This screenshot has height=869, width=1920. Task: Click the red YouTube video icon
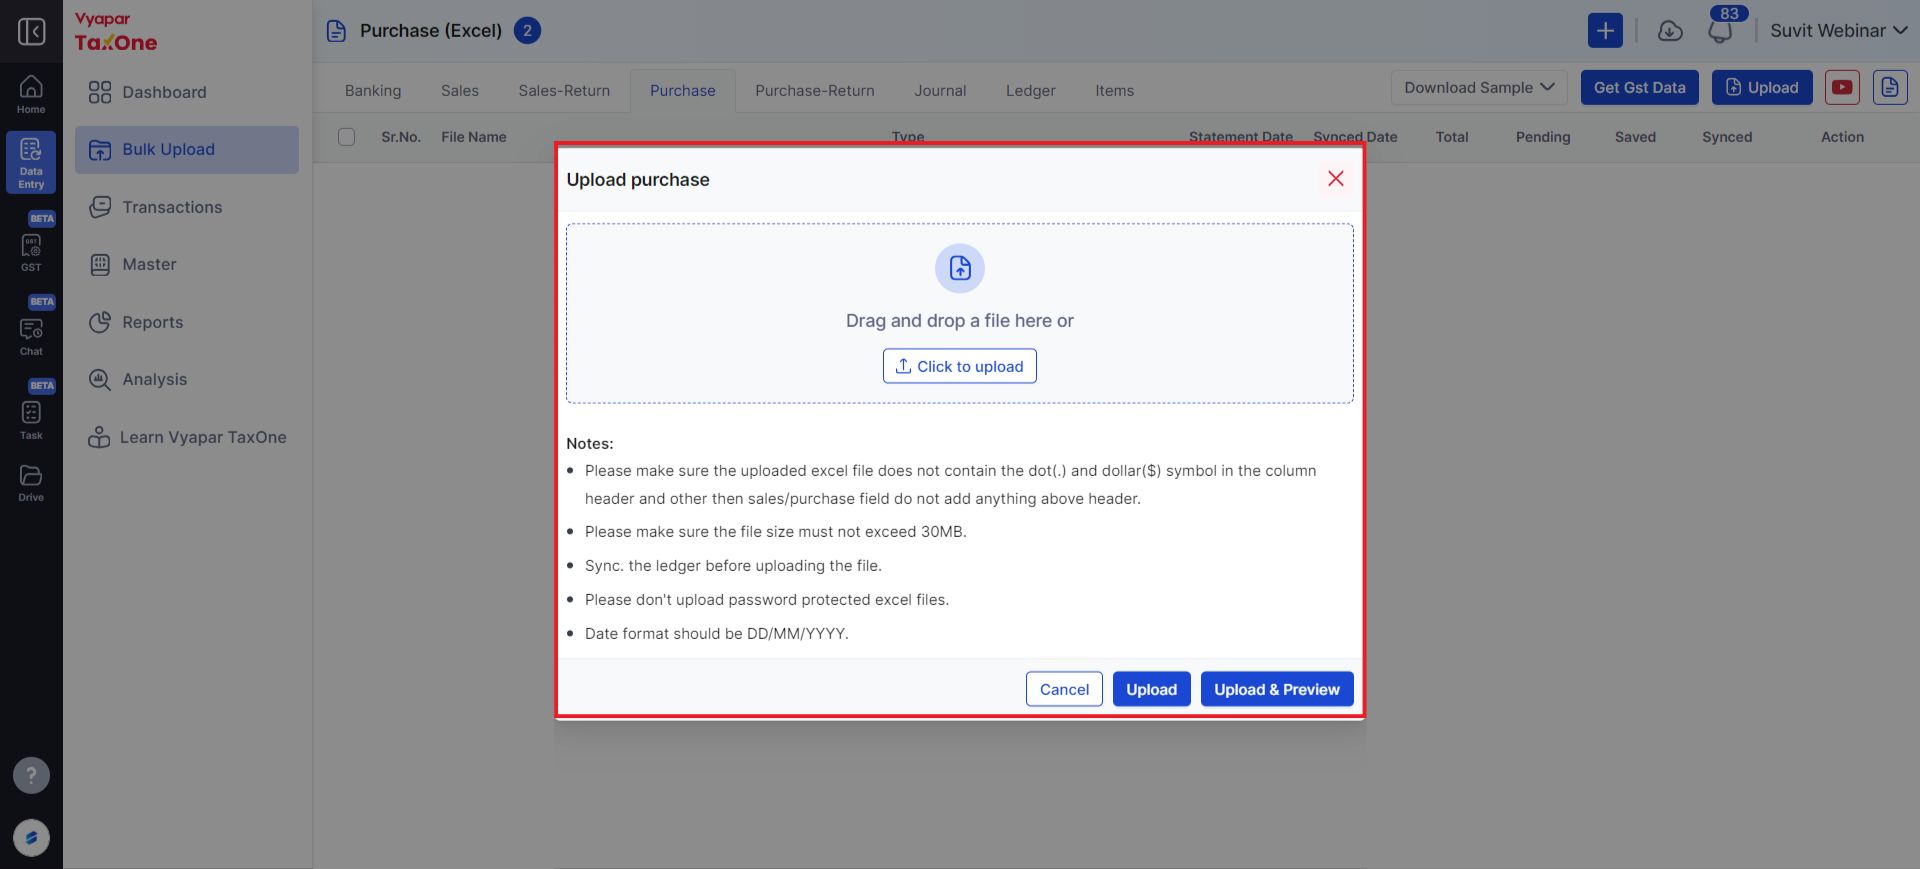[x=1842, y=87]
